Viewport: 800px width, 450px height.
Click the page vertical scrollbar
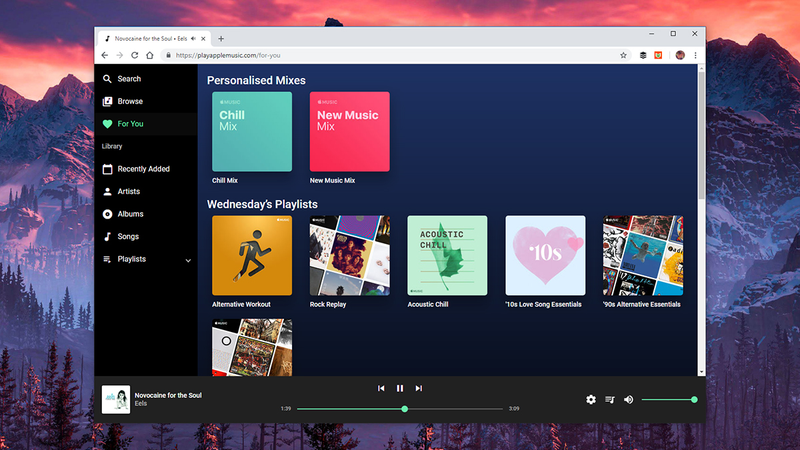pyautogui.click(x=702, y=135)
